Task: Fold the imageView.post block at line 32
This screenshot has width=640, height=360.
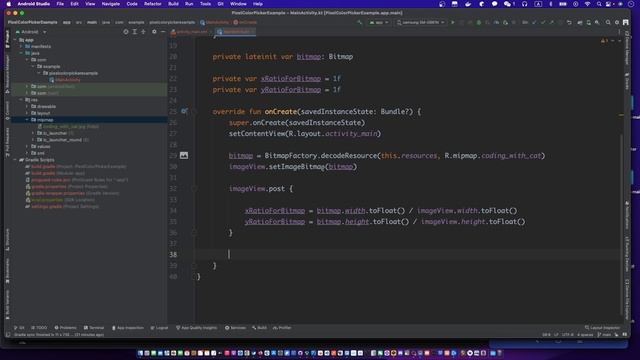Action: [x=194, y=189]
